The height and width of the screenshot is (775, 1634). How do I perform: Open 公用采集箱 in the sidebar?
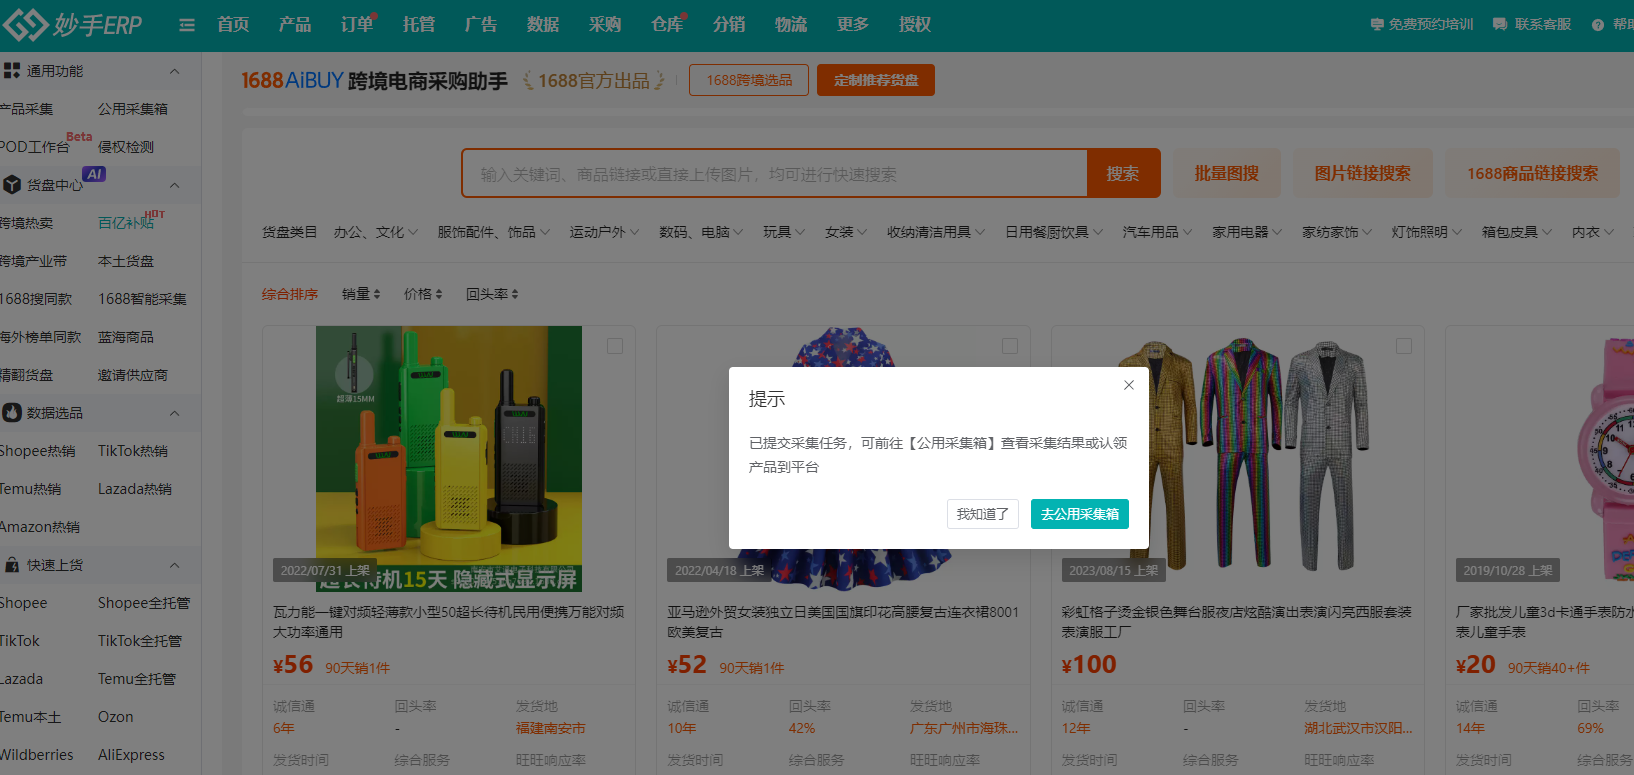click(133, 109)
